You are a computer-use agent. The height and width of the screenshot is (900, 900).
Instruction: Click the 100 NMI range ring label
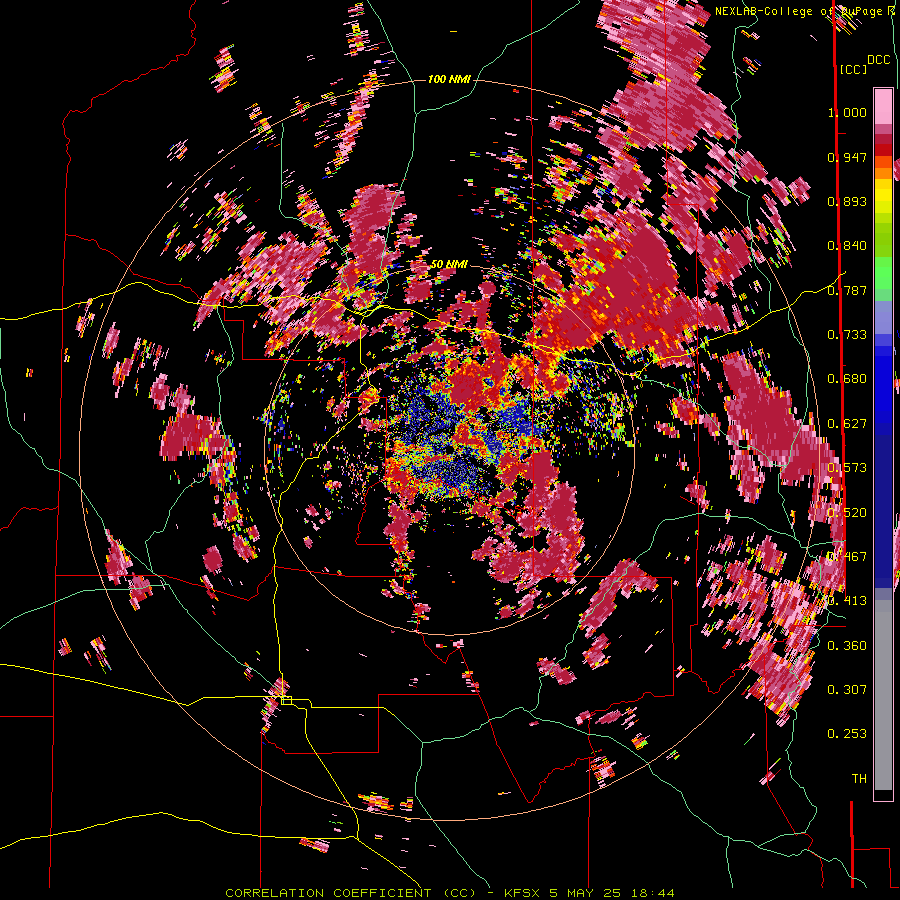[x=449, y=79]
